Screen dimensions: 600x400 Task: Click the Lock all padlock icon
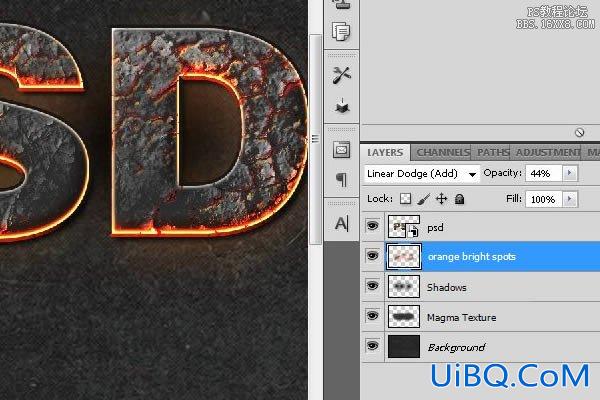[x=460, y=199]
